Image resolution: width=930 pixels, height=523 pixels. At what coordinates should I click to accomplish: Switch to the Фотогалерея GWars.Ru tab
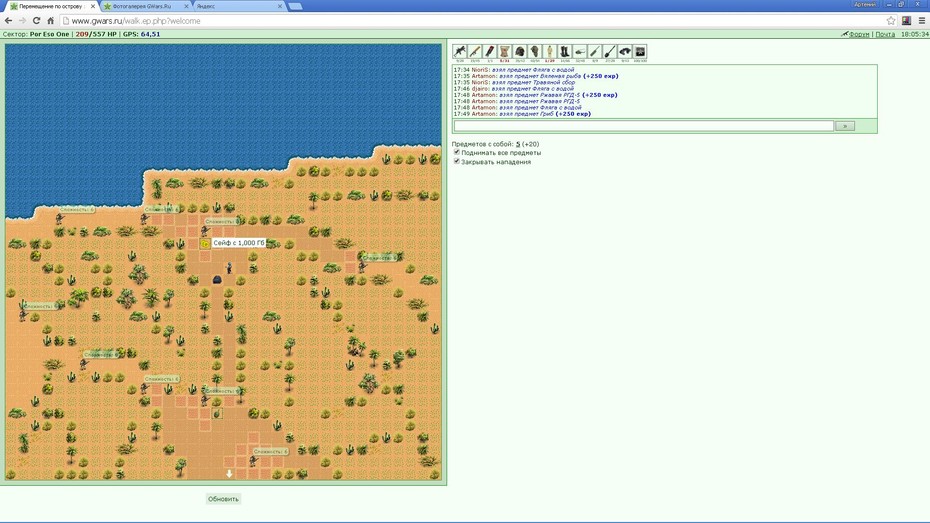pyautogui.click(x=146, y=6)
